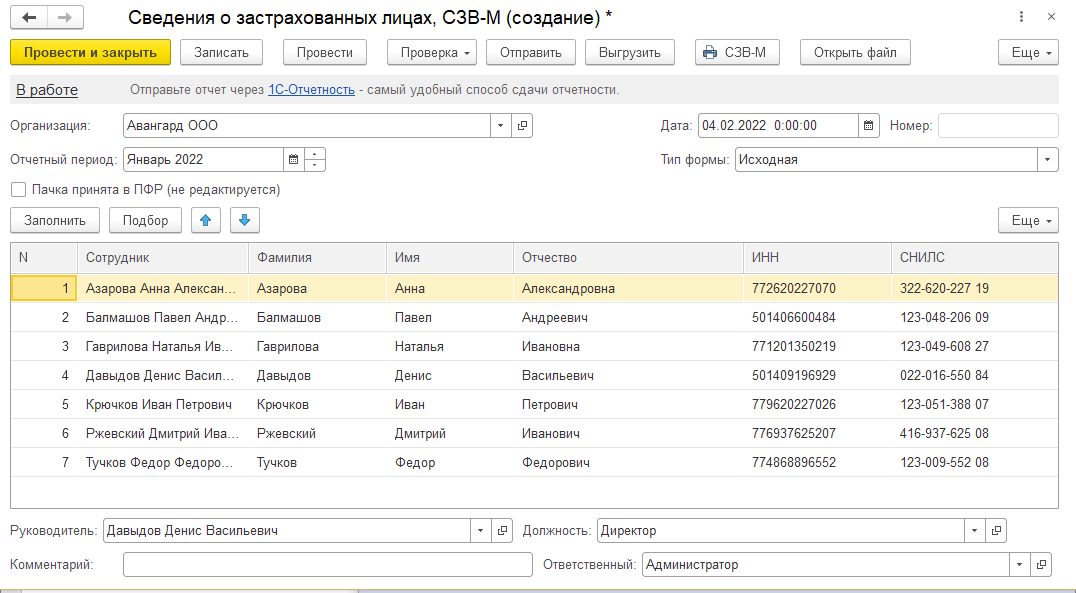The width and height of the screenshot is (1076, 593).
Task: Open the top Еще menu
Action: click(1027, 52)
